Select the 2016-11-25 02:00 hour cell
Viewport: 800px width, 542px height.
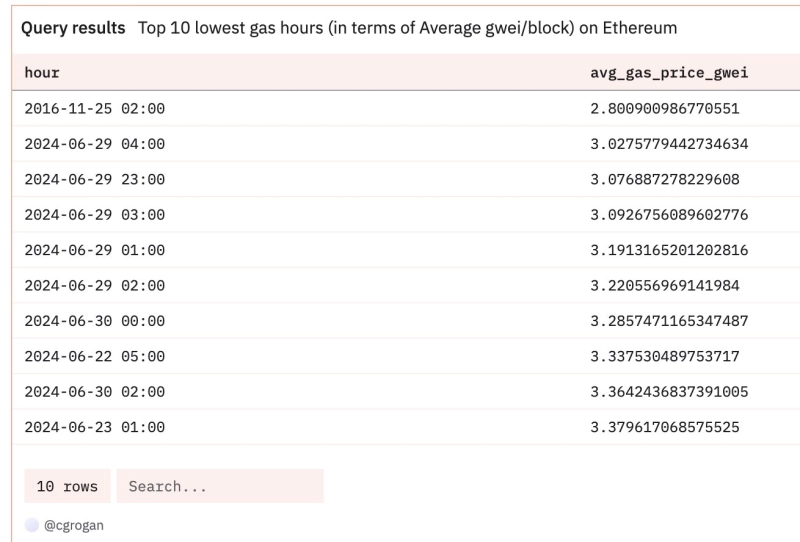[x=94, y=108]
